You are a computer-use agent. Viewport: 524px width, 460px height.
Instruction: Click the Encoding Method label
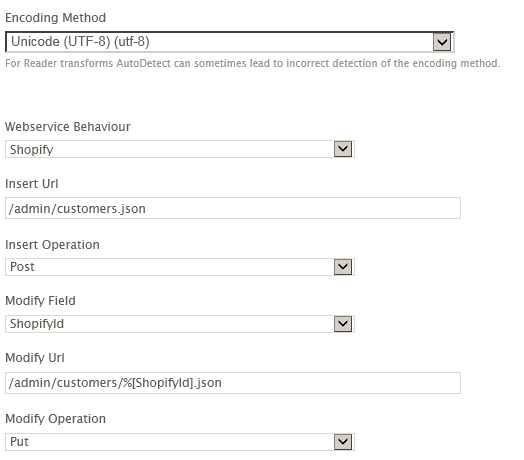(55, 18)
